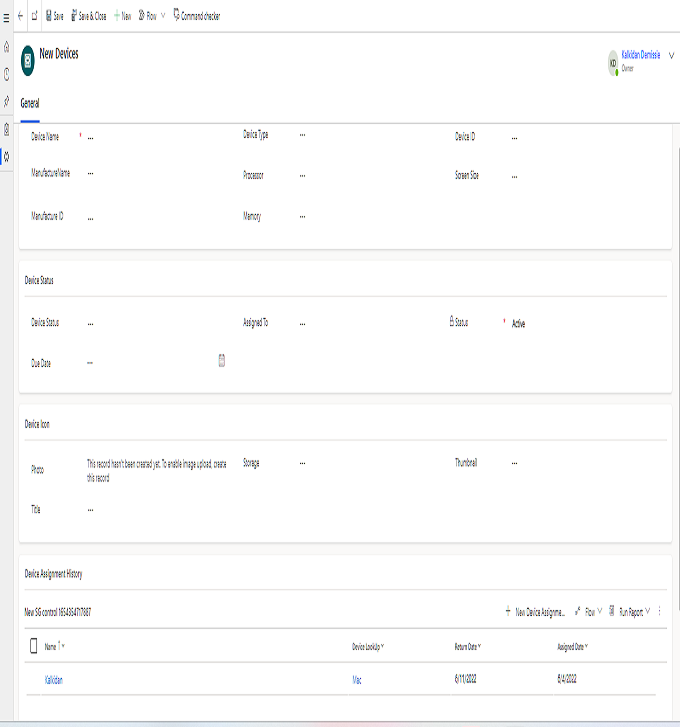This screenshot has height=727, width=680.
Task: Add New Device Assignment in subgrid
Action: point(535,612)
